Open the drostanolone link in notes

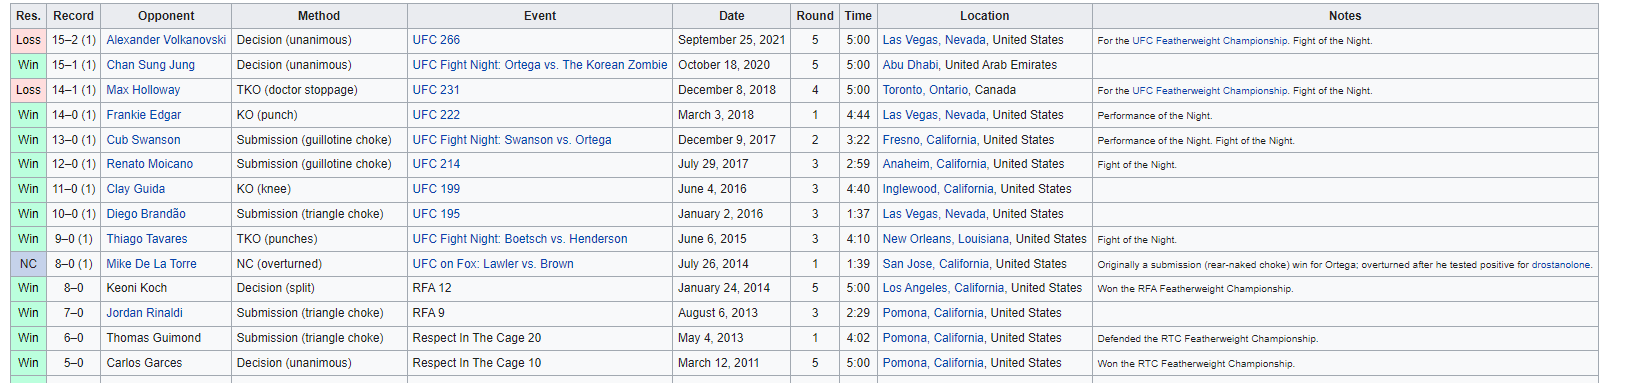pyautogui.click(x=1561, y=265)
